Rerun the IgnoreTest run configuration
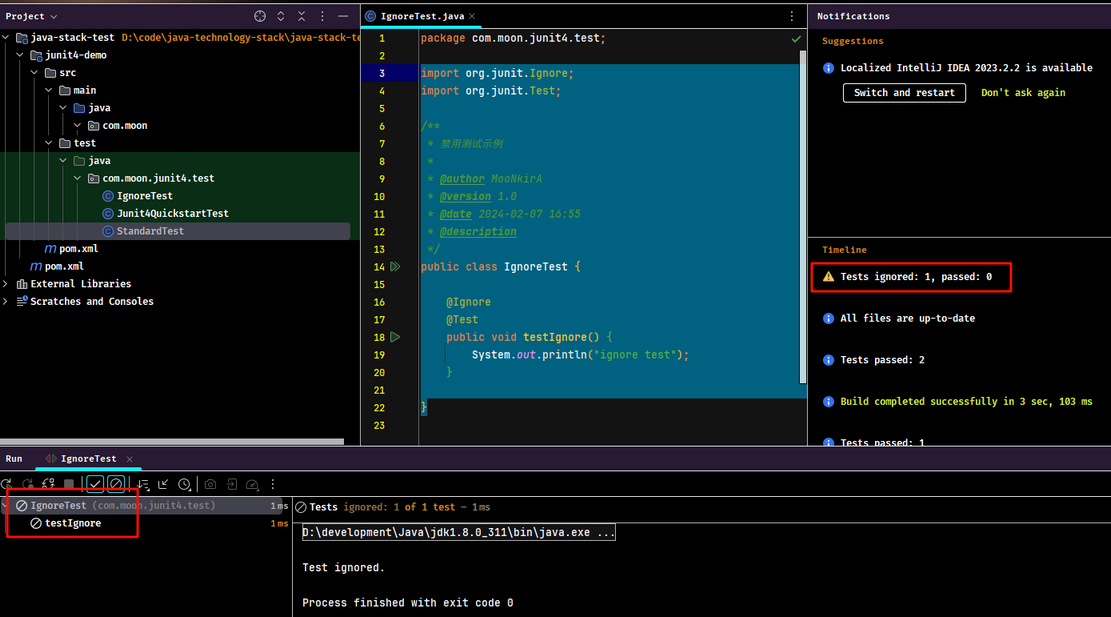The width and height of the screenshot is (1111, 617). click(6, 485)
